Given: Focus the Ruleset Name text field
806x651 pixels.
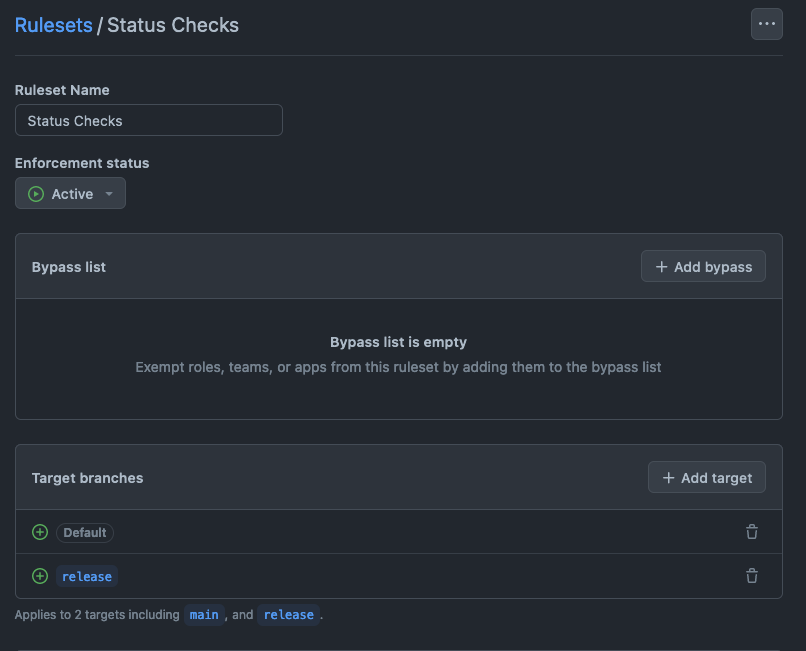Looking at the screenshot, I should [x=149, y=121].
